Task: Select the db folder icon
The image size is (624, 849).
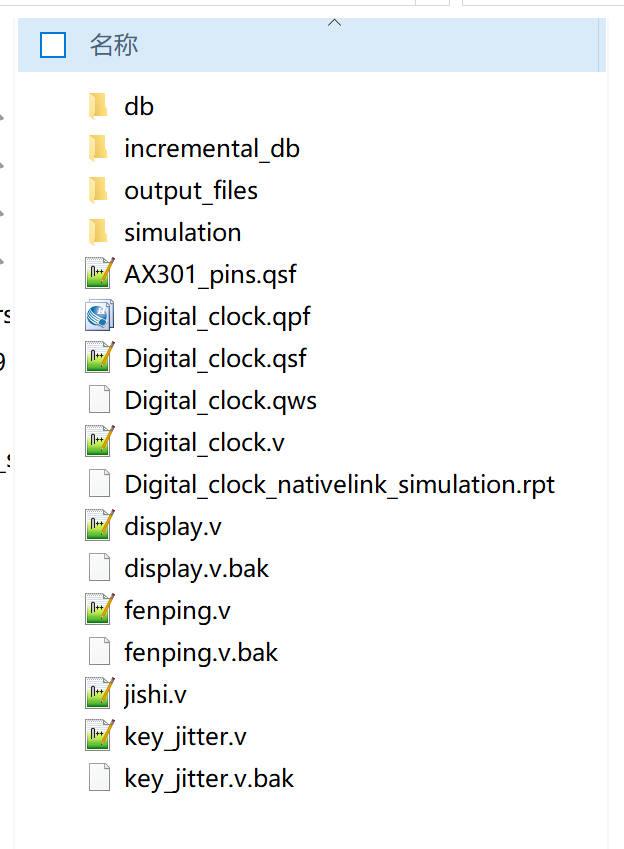Action: [98, 106]
